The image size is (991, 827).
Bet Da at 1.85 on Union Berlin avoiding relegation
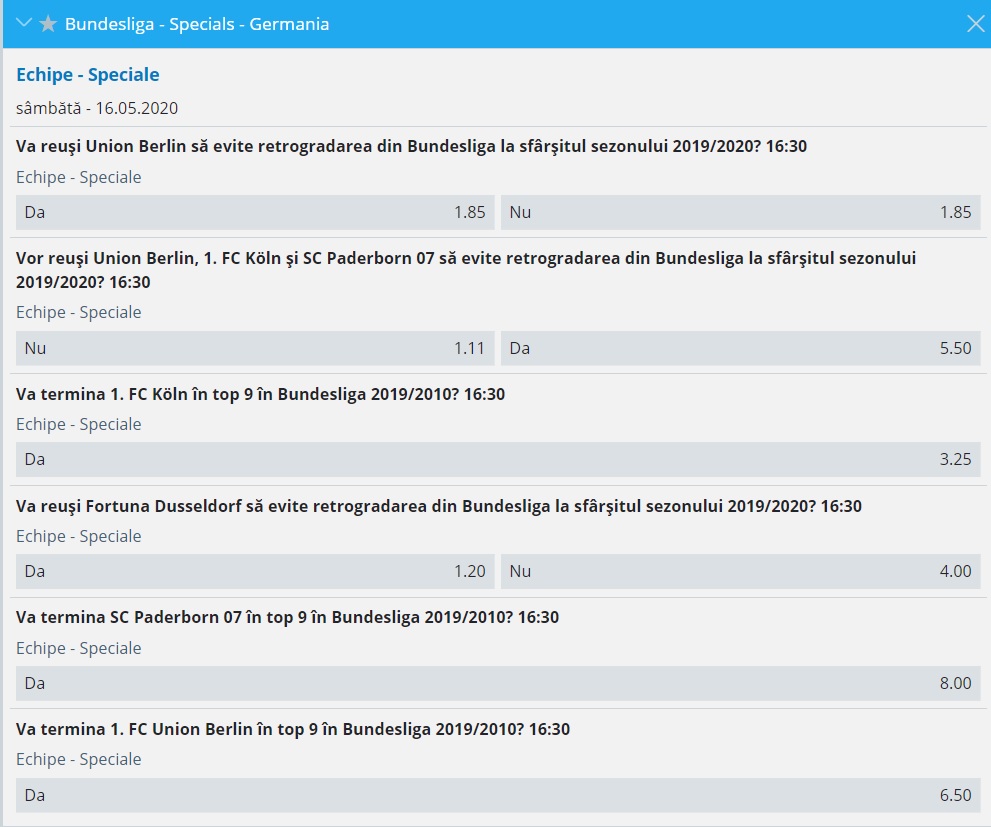click(255, 212)
